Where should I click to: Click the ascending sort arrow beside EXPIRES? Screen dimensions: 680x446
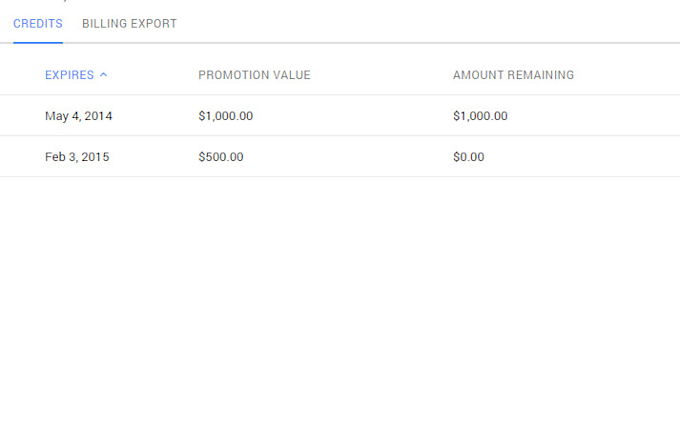tap(104, 75)
